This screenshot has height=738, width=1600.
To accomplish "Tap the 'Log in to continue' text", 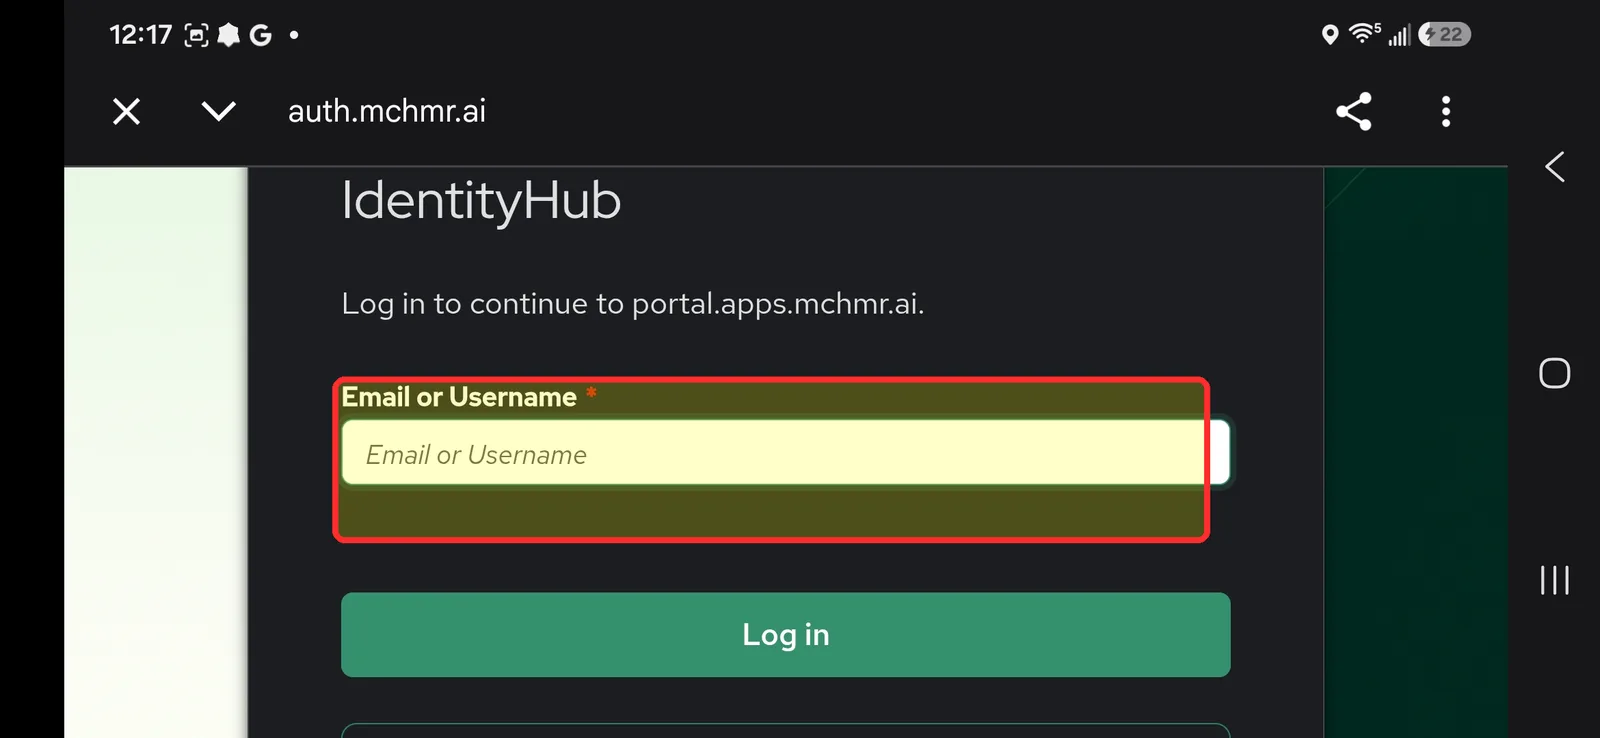I will [633, 304].
